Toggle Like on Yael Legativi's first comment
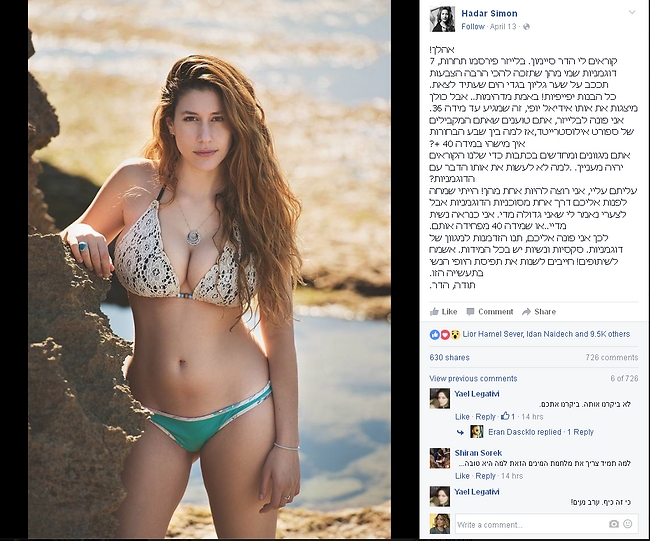This screenshot has height=541, width=650. click(462, 417)
